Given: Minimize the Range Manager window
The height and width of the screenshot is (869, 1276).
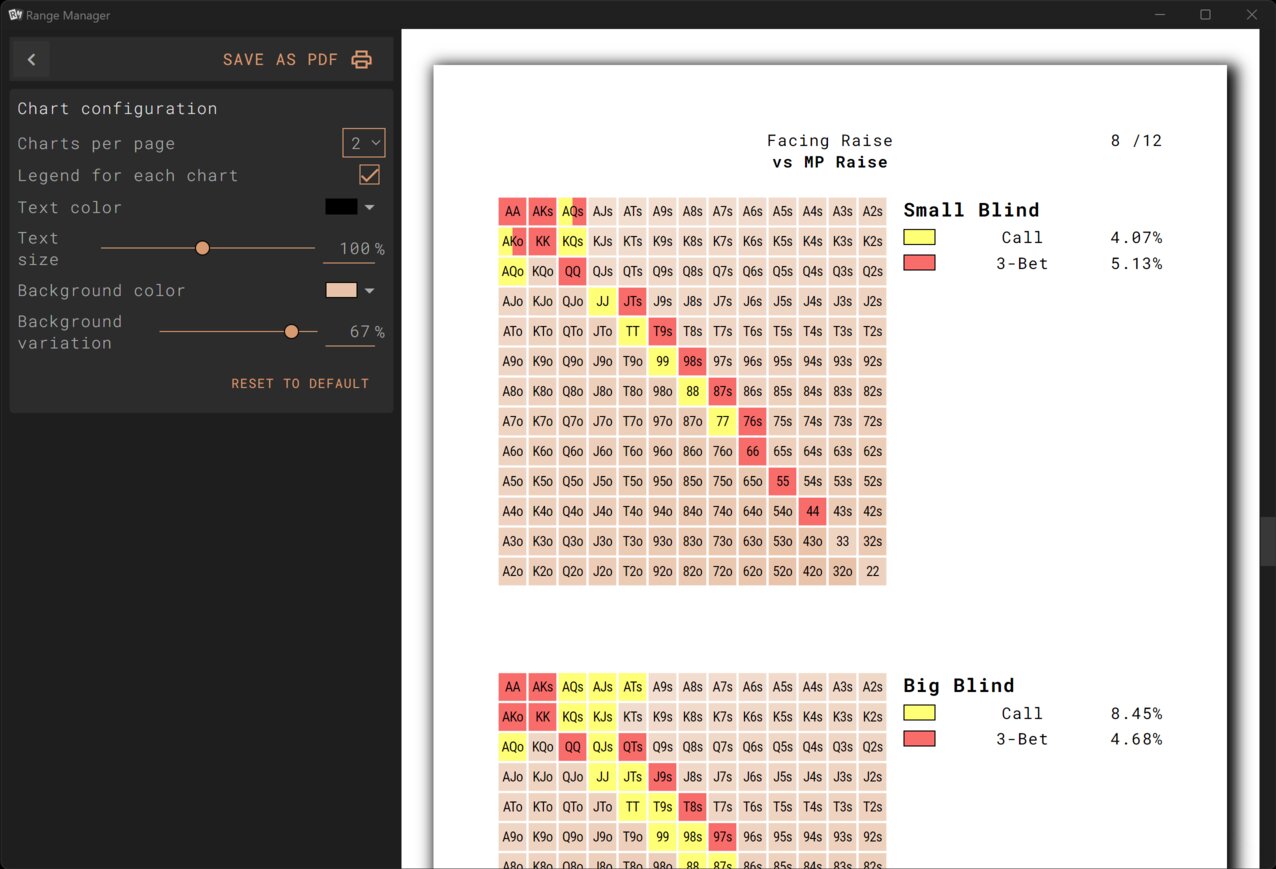Looking at the screenshot, I should pyautogui.click(x=1160, y=15).
